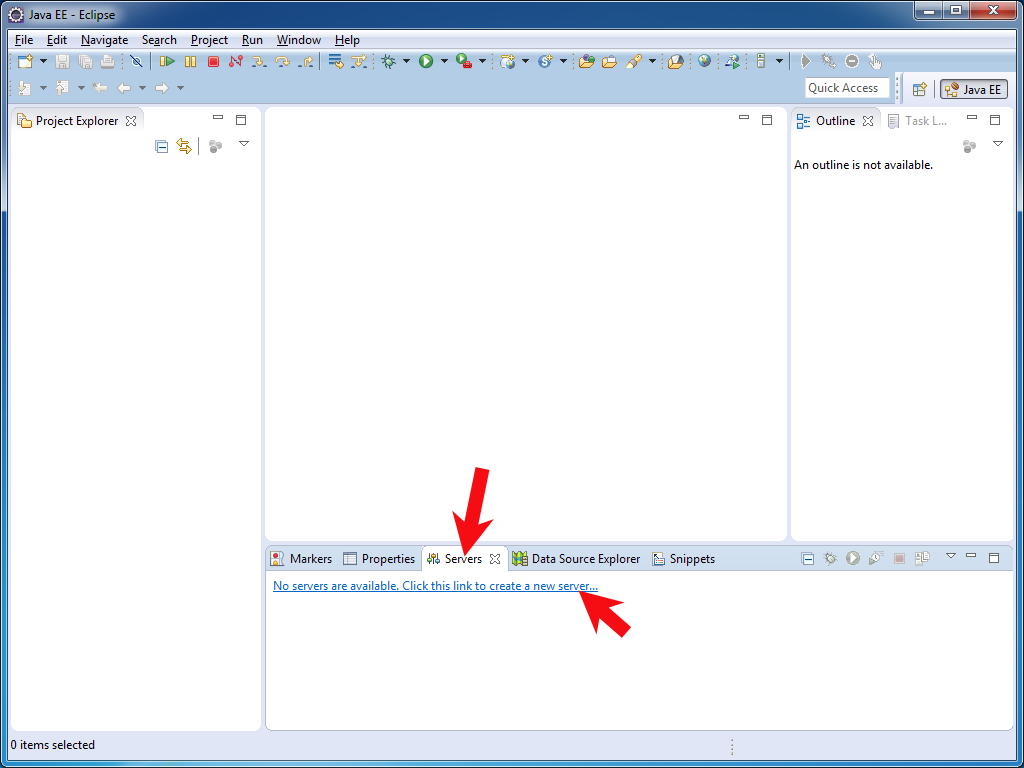Screen dimensions: 1024x768
Task: Switch to the Data Source Explorer tab
Action: [577, 559]
